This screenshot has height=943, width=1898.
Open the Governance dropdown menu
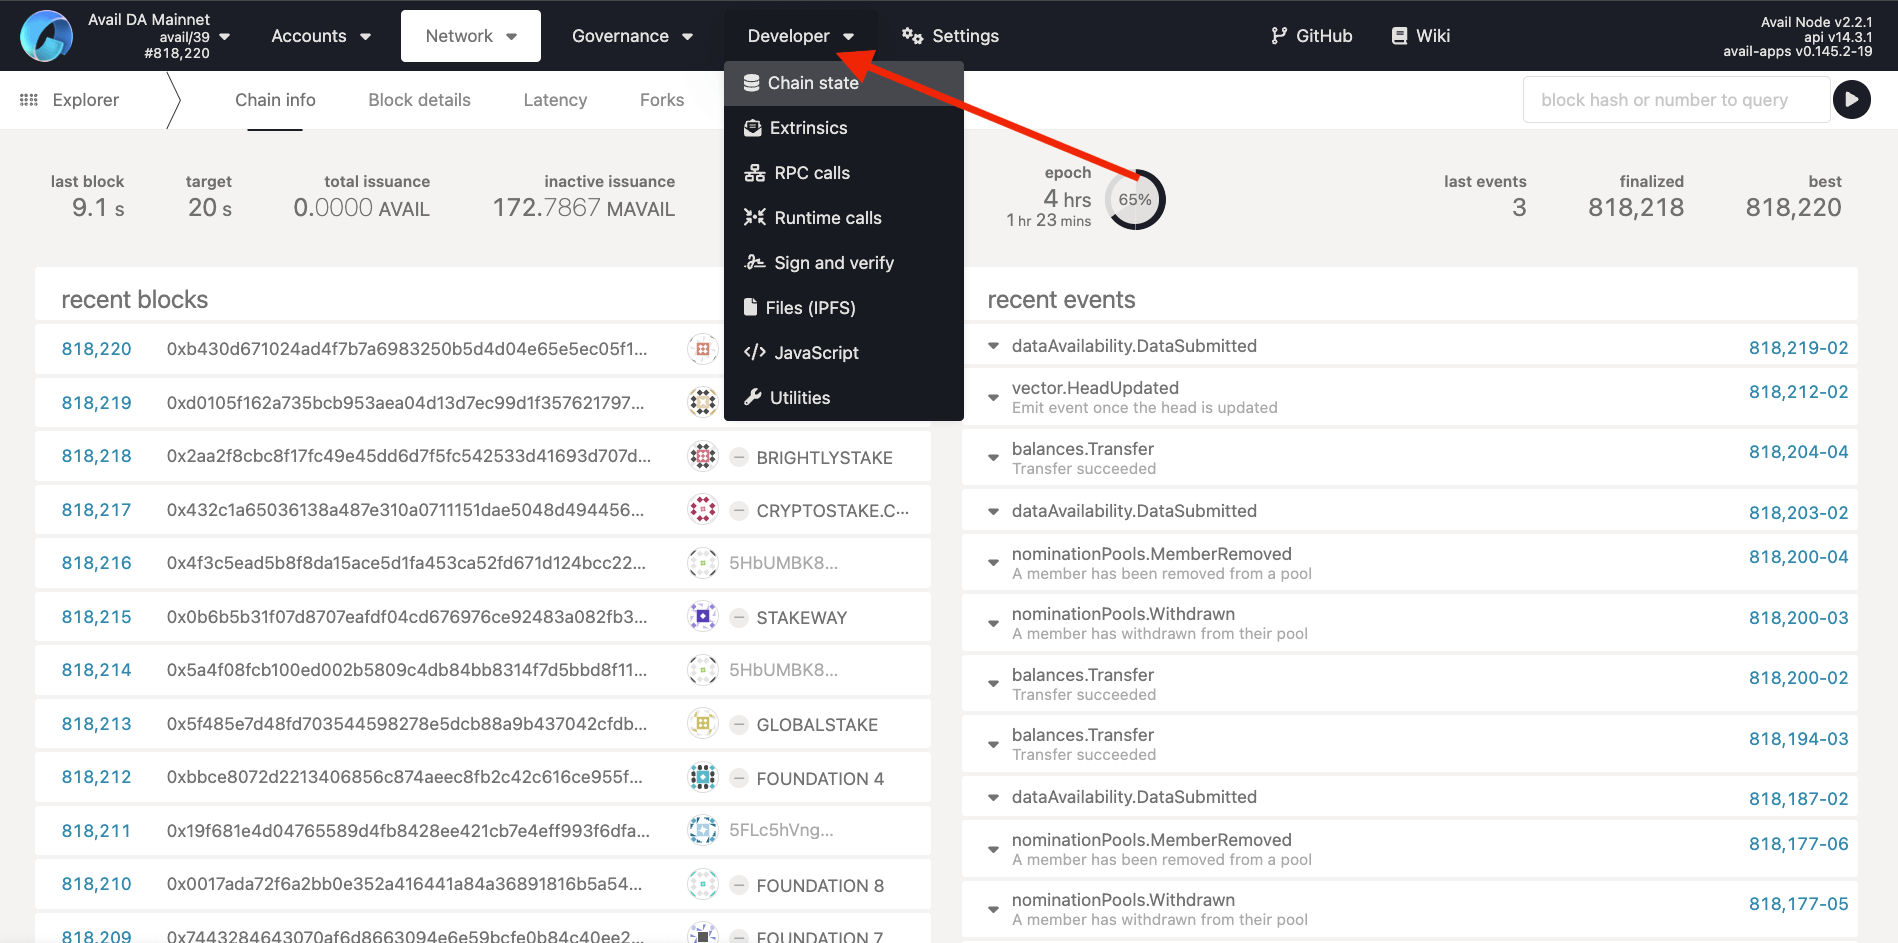coord(631,36)
